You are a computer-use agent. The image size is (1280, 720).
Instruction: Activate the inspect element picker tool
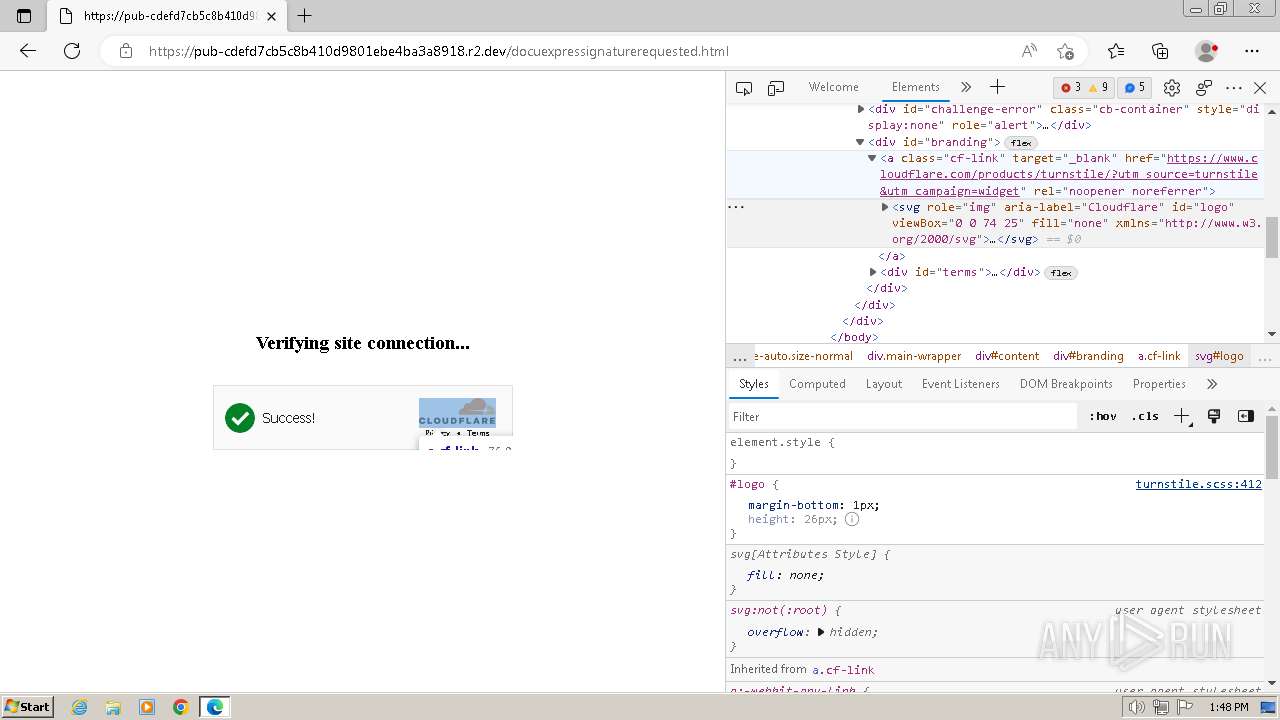(744, 88)
